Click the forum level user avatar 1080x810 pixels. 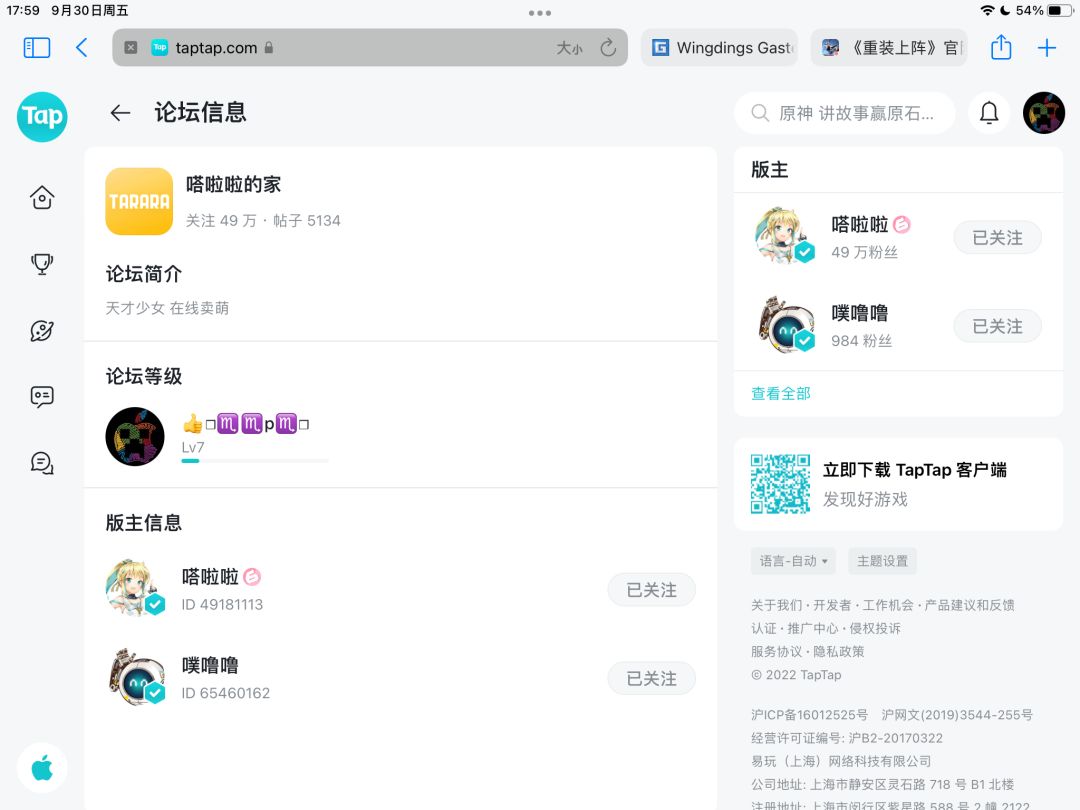pyautogui.click(x=135, y=436)
